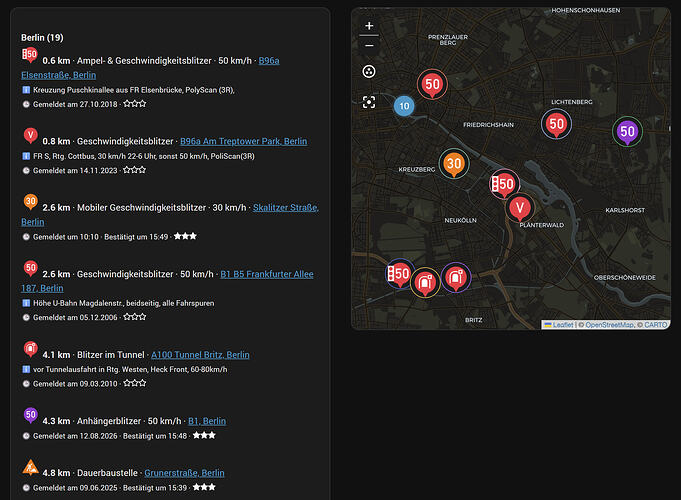Click the text 'Blitzer im Tunnel'
The height and width of the screenshot is (500, 681).
click(x=111, y=355)
